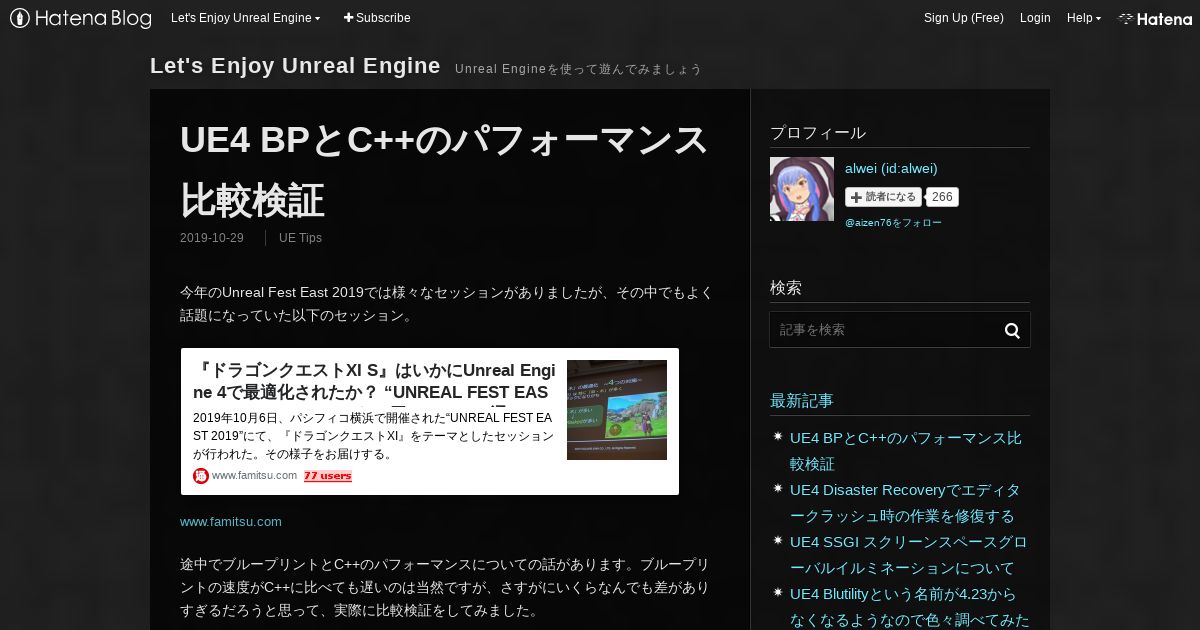
Task: Open the 266 readers count
Action: [x=942, y=197]
